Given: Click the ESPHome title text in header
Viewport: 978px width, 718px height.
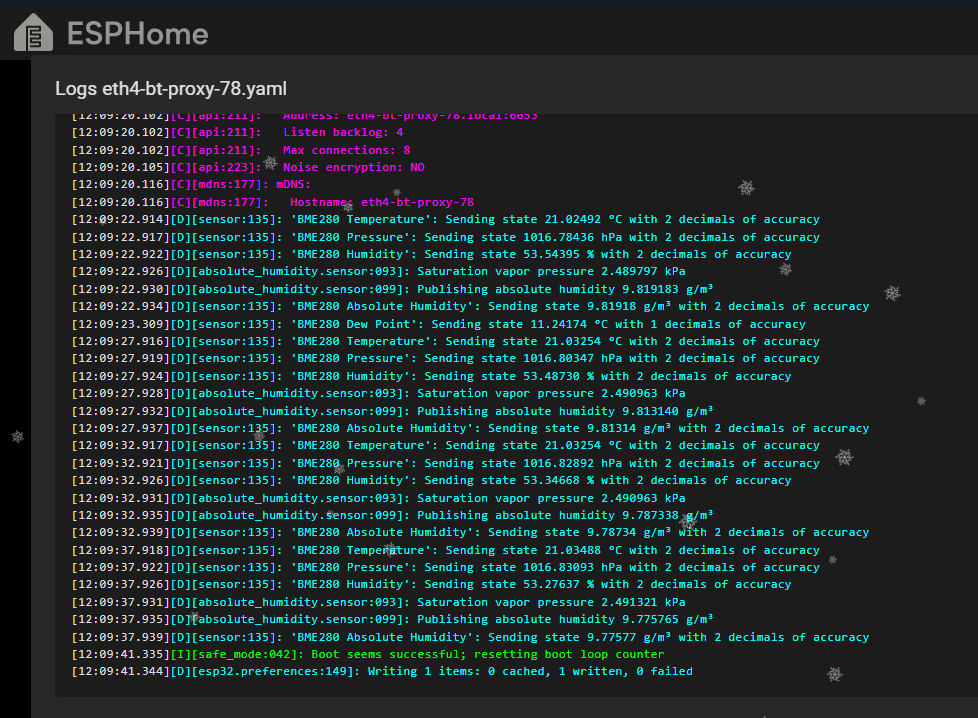Looking at the screenshot, I should click(137, 35).
